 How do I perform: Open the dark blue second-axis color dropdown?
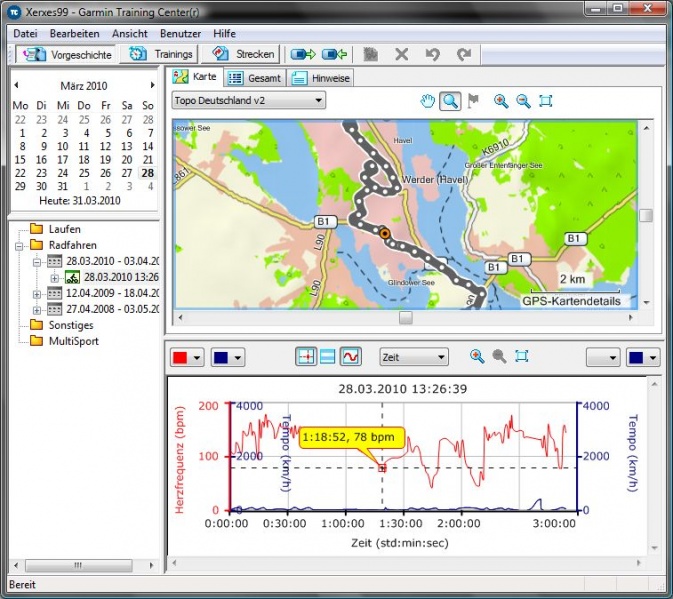click(x=227, y=357)
